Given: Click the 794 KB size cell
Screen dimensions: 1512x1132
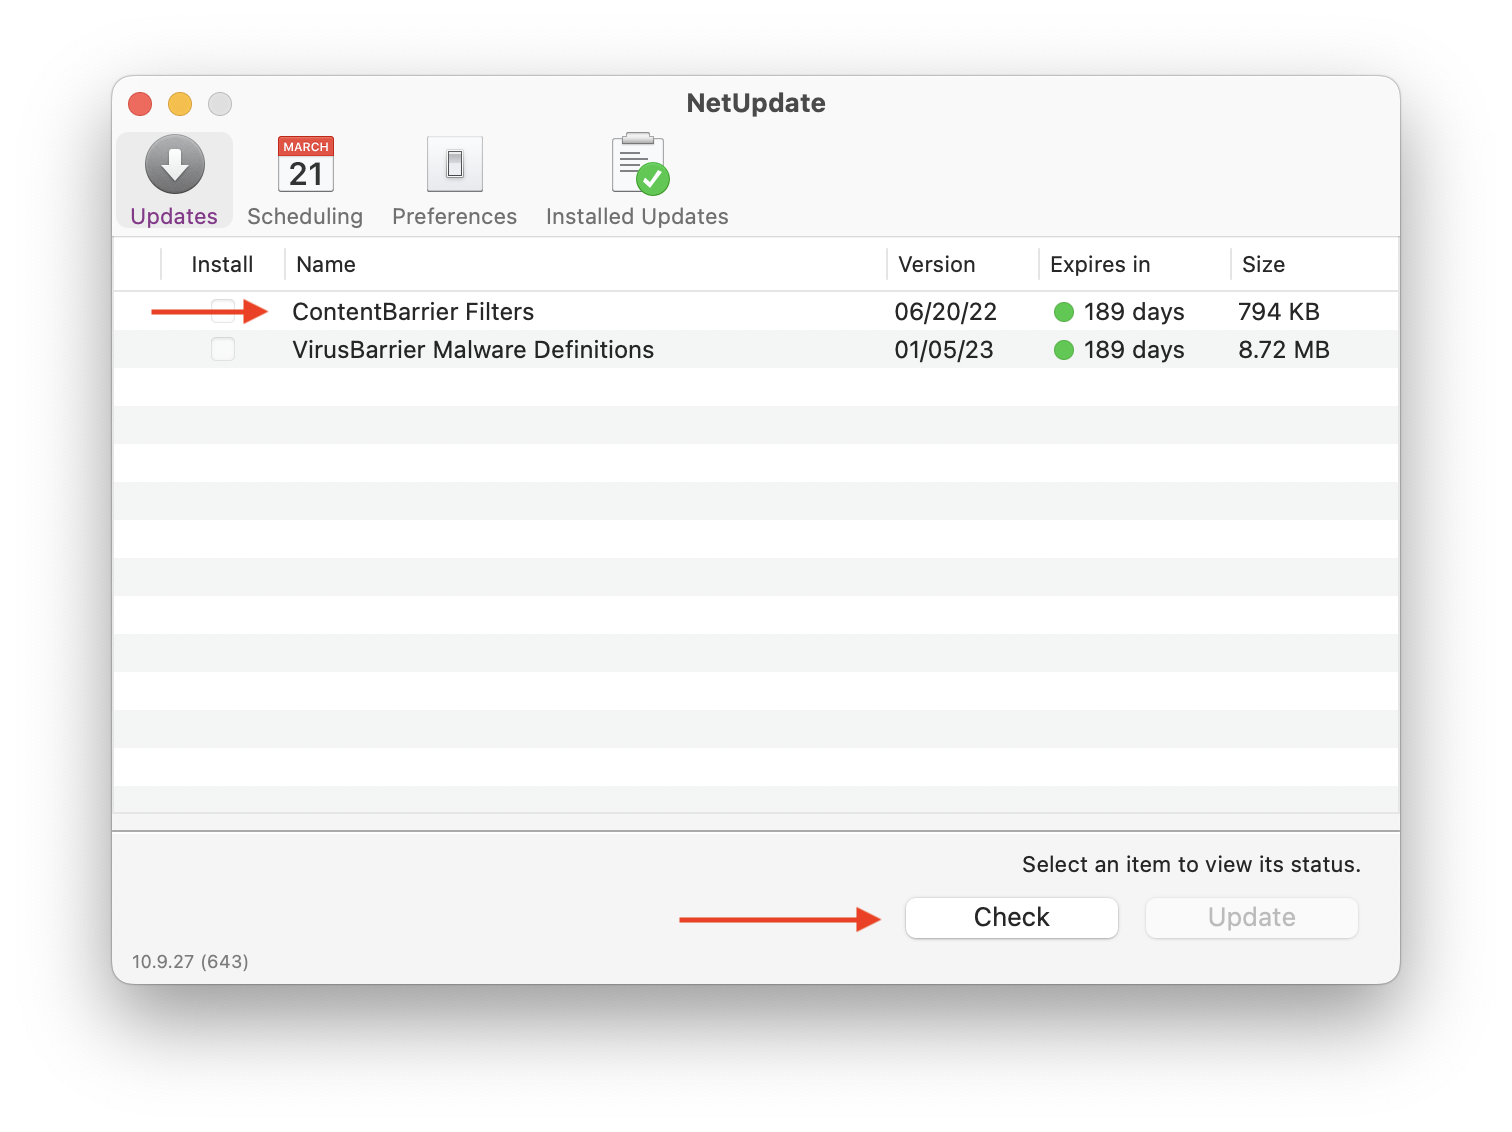Looking at the screenshot, I should point(1278,312).
